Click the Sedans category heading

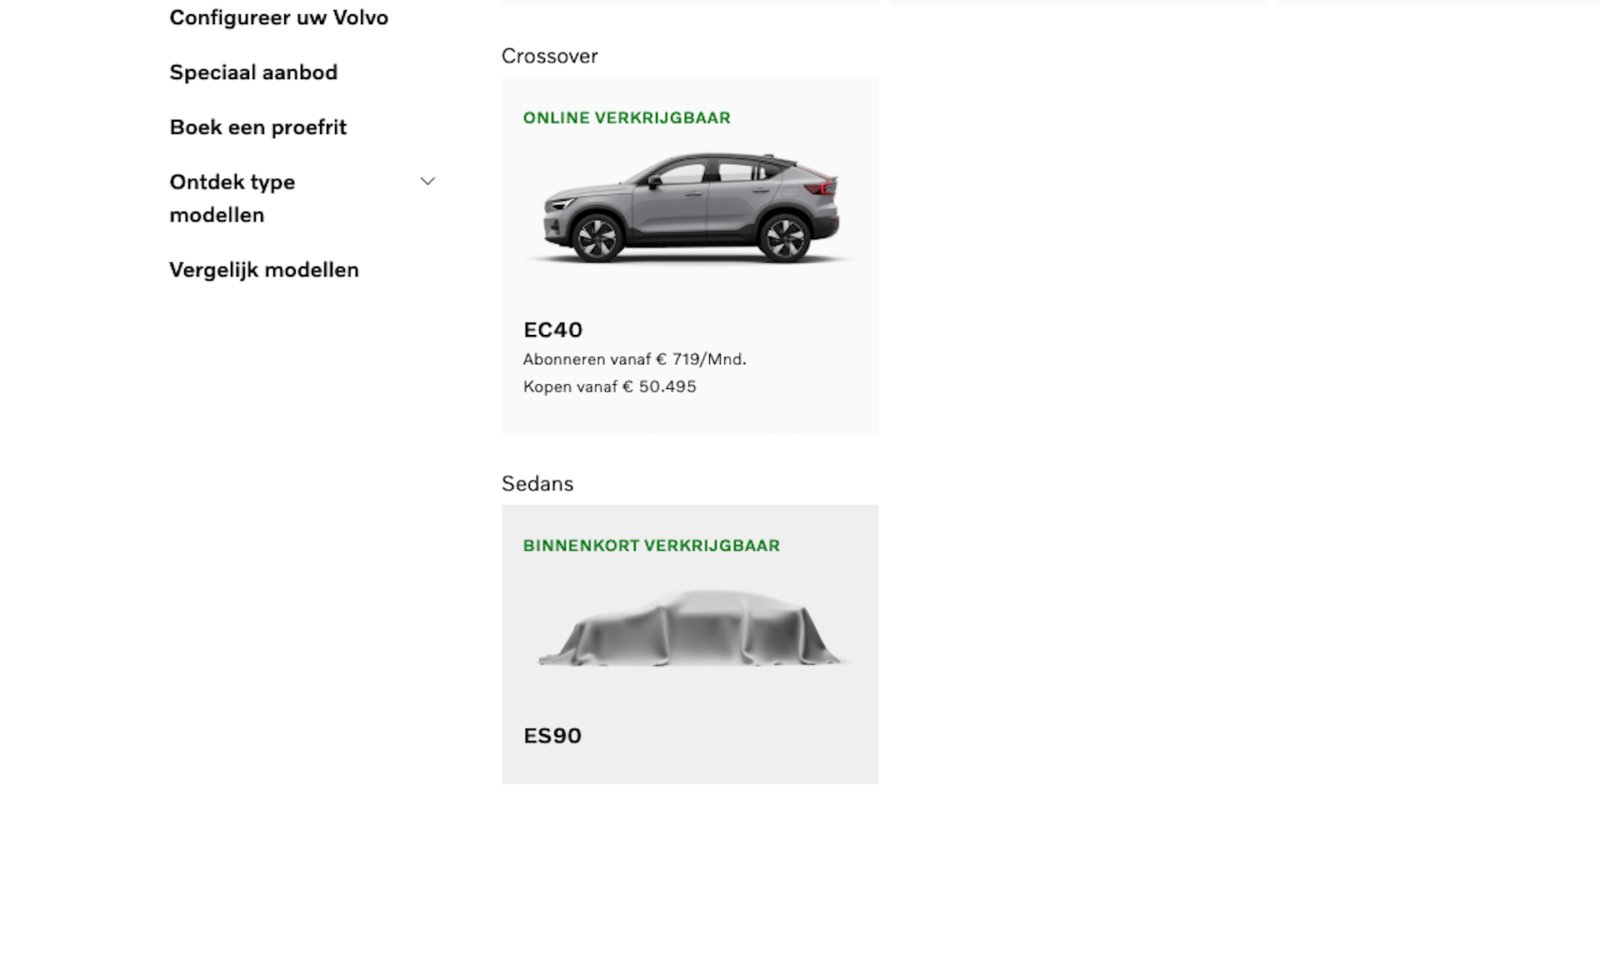pos(537,484)
